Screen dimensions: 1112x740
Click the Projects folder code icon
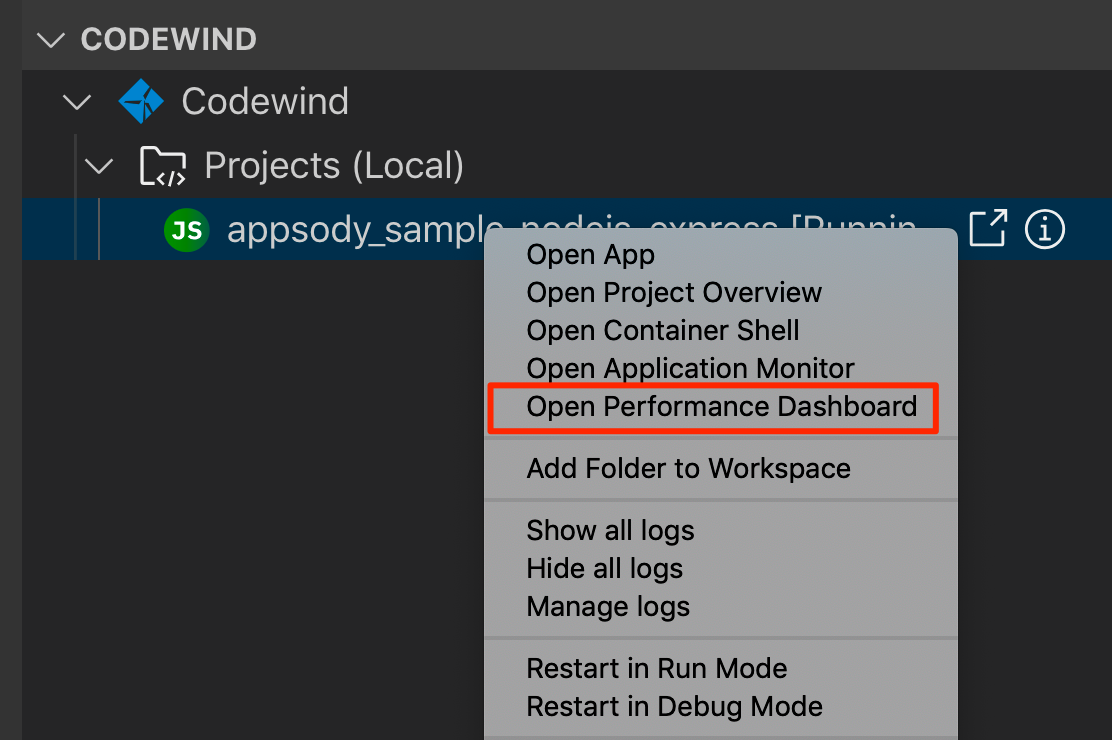(162, 165)
